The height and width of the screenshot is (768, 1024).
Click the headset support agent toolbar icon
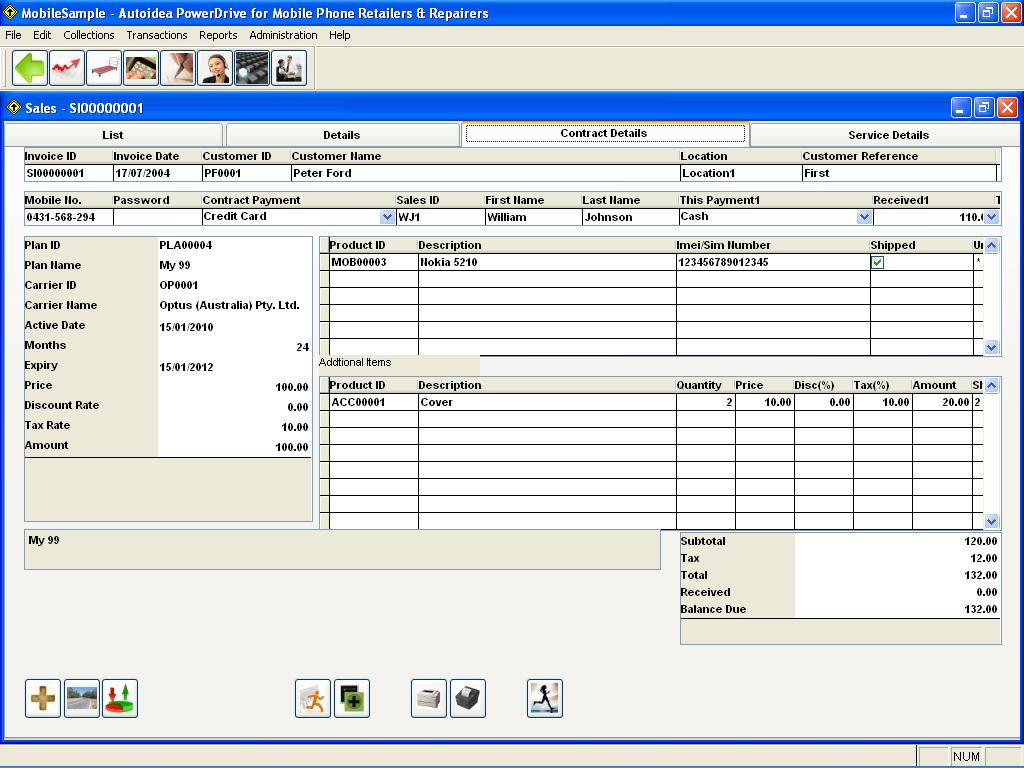(215, 68)
